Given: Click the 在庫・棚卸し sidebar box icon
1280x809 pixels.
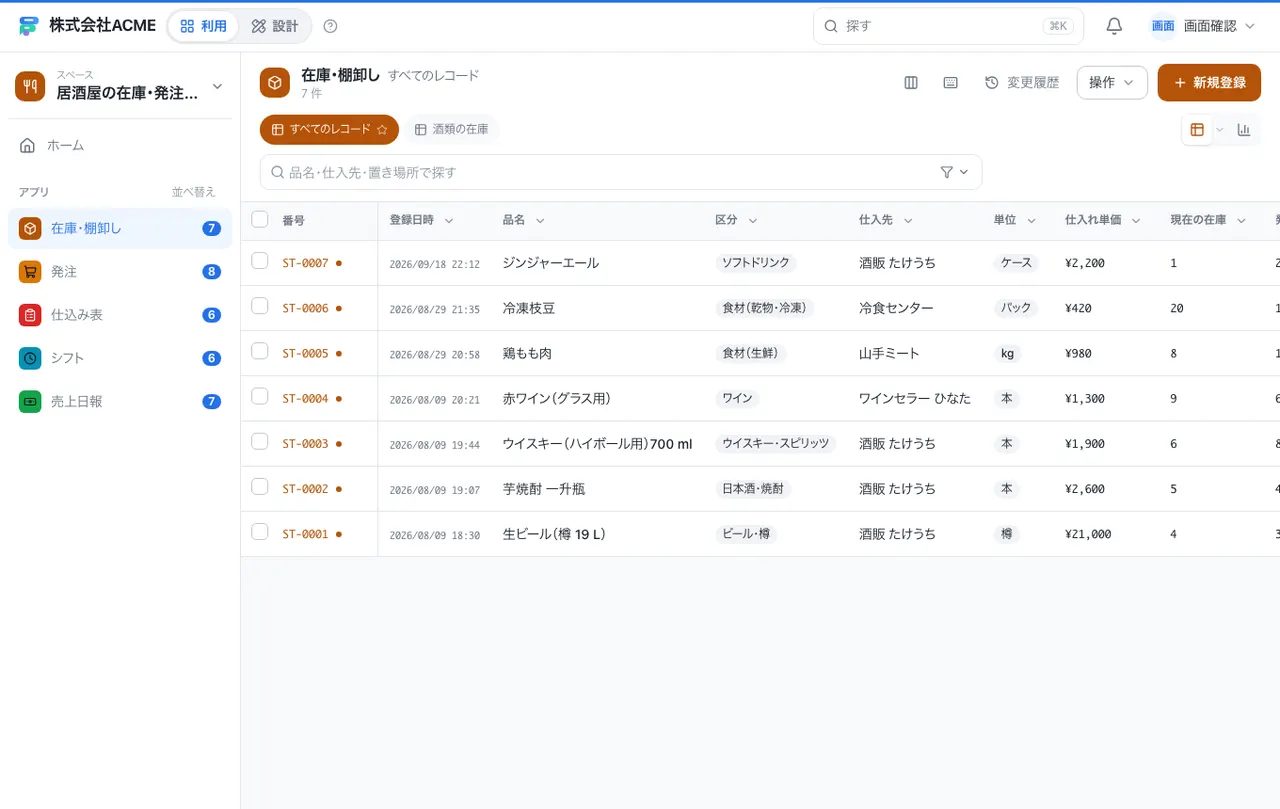Looking at the screenshot, I should (x=30, y=228).
